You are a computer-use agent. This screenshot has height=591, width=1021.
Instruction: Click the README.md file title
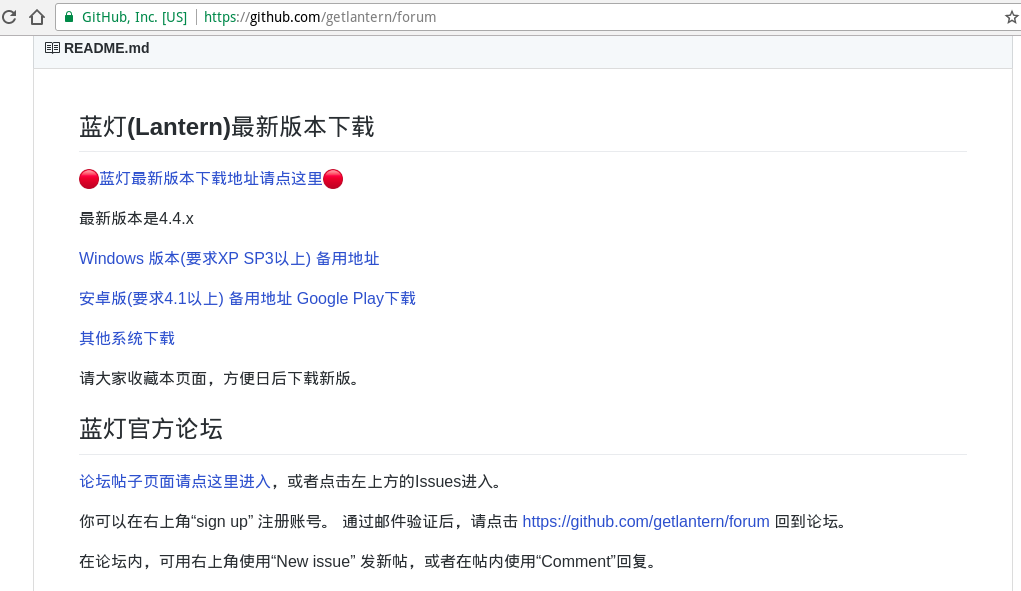pyautogui.click(x=107, y=48)
